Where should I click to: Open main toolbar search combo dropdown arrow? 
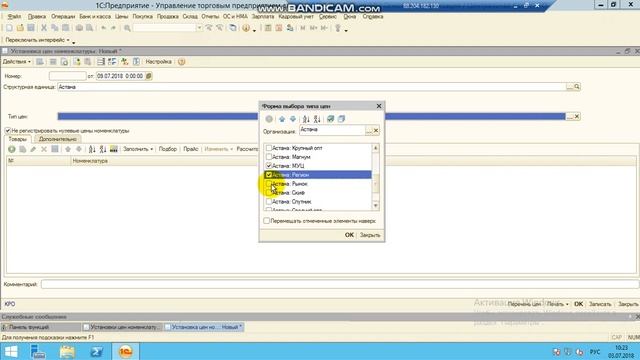(x=200, y=28)
